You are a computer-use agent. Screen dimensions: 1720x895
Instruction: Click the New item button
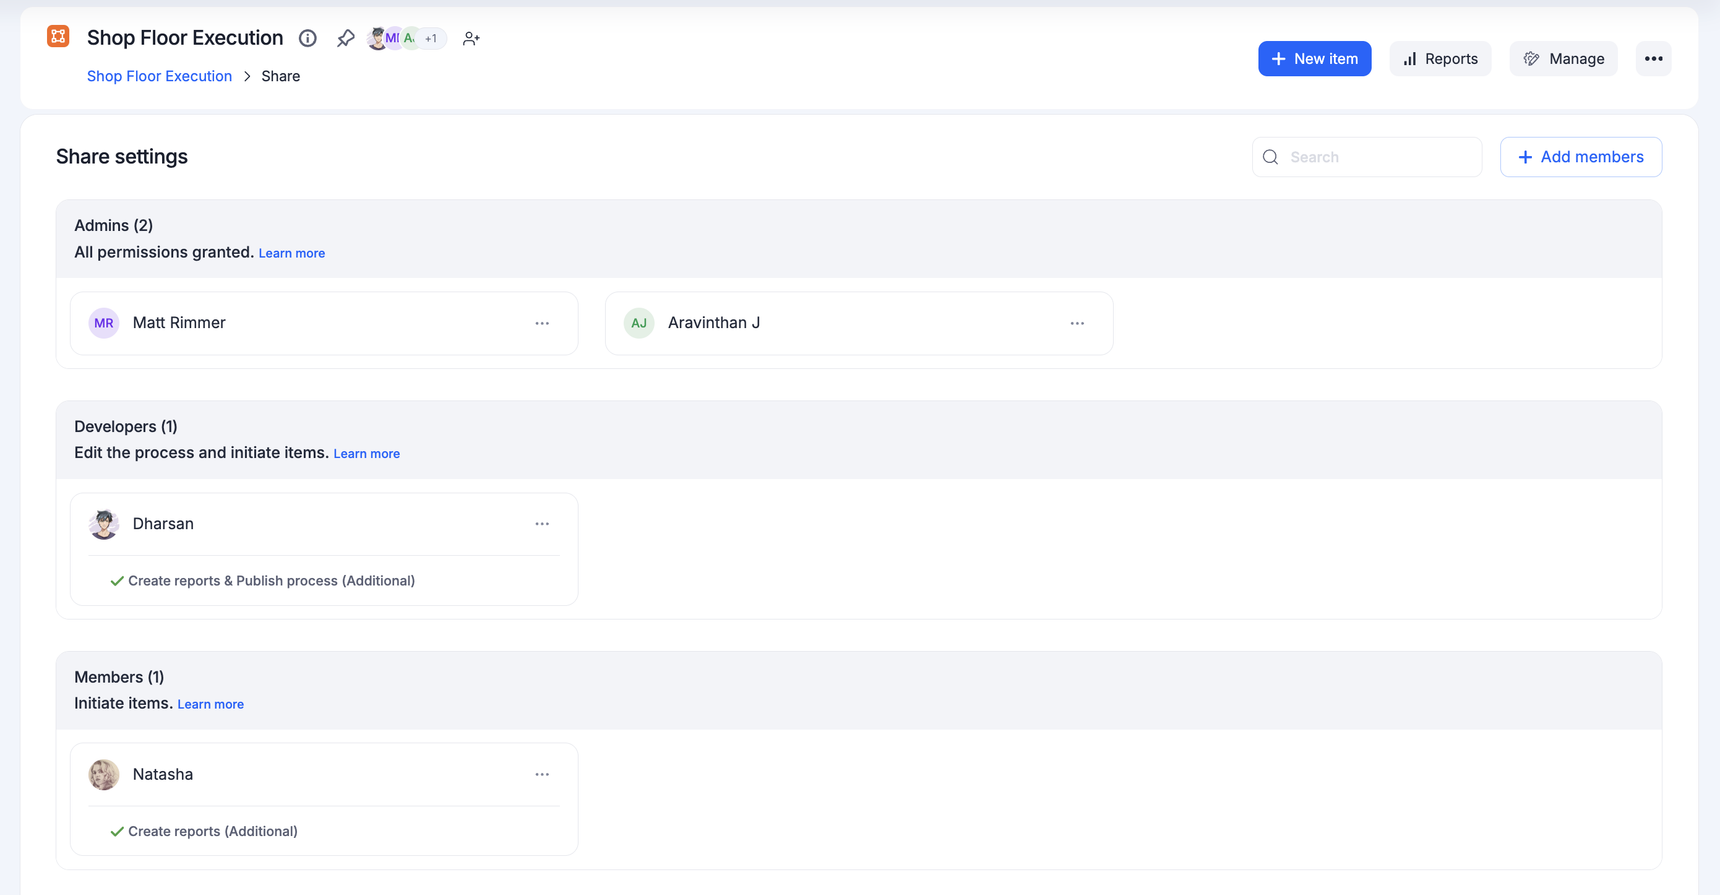tap(1314, 59)
